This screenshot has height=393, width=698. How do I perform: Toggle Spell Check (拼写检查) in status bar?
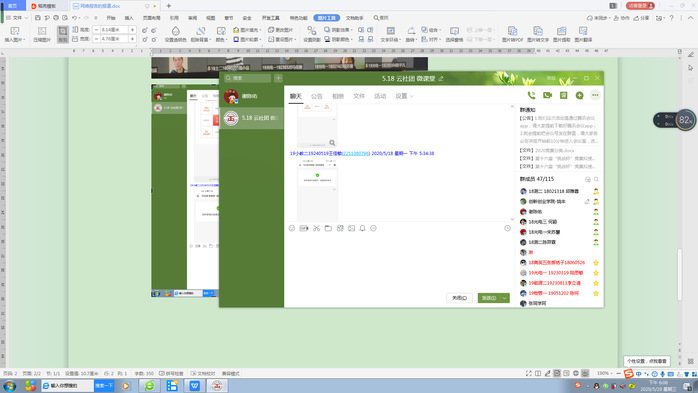pos(171,373)
